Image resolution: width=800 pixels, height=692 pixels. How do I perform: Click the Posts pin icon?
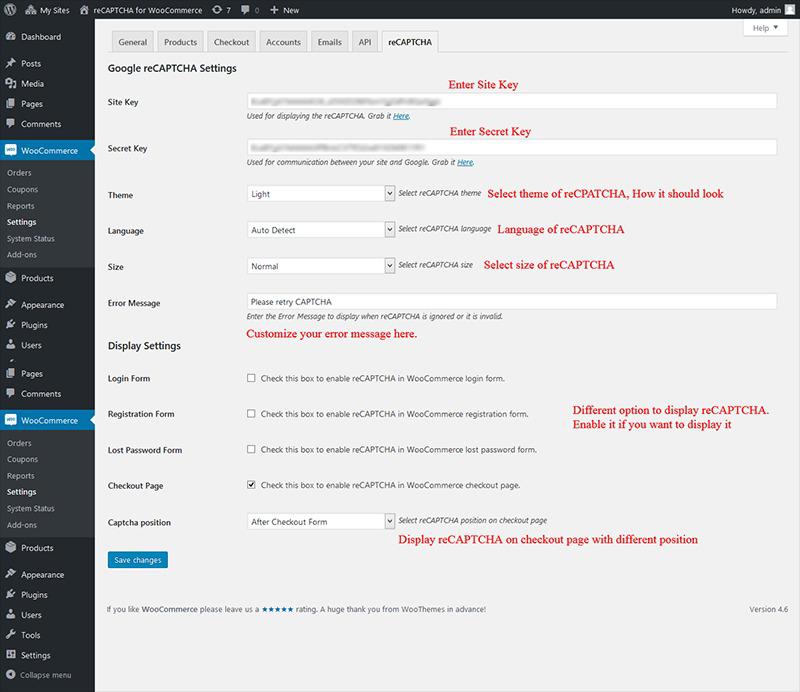(10, 63)
